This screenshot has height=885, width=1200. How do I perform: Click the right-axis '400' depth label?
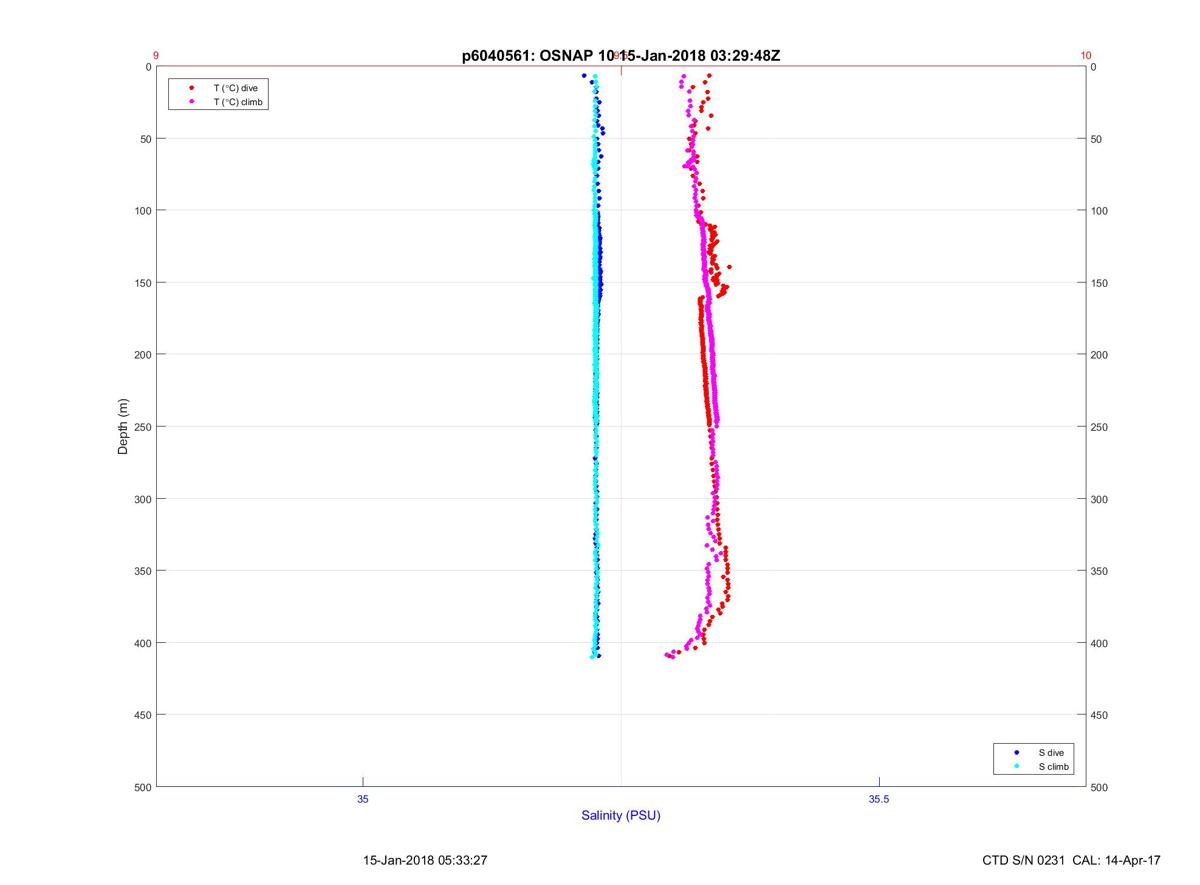click(1100, 643)
